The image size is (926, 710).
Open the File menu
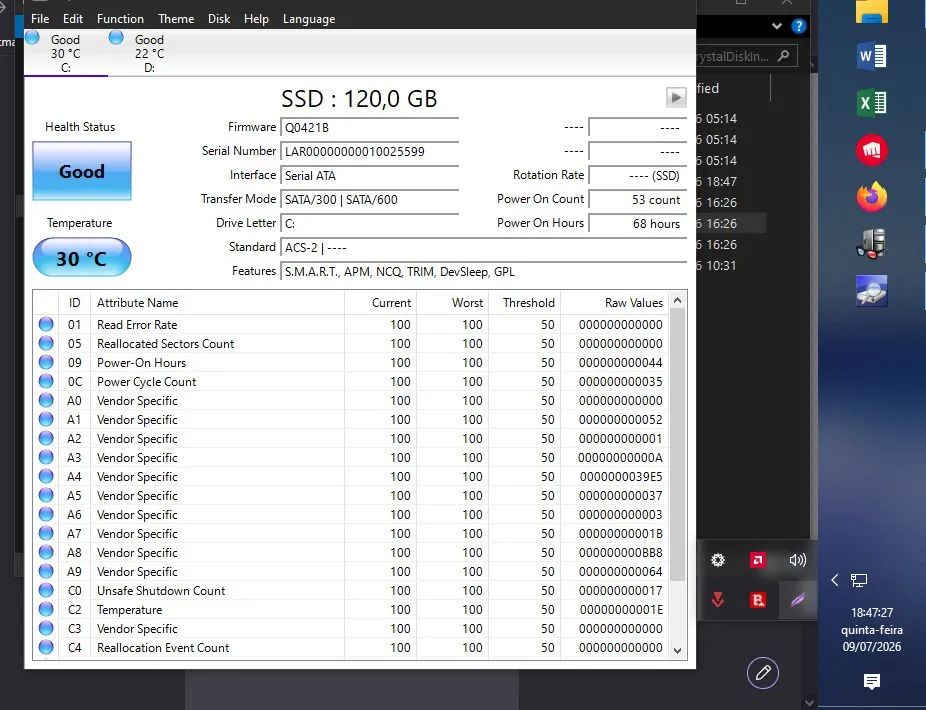click(x=40, y=19)
